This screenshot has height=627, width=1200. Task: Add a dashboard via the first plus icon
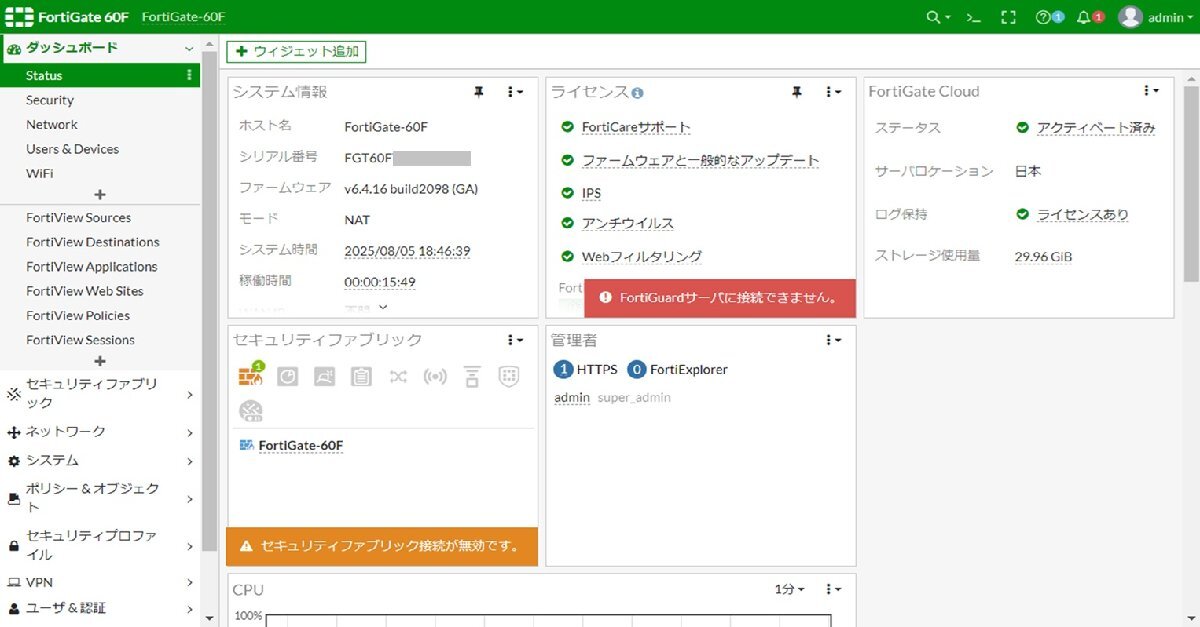click(100, 194)
